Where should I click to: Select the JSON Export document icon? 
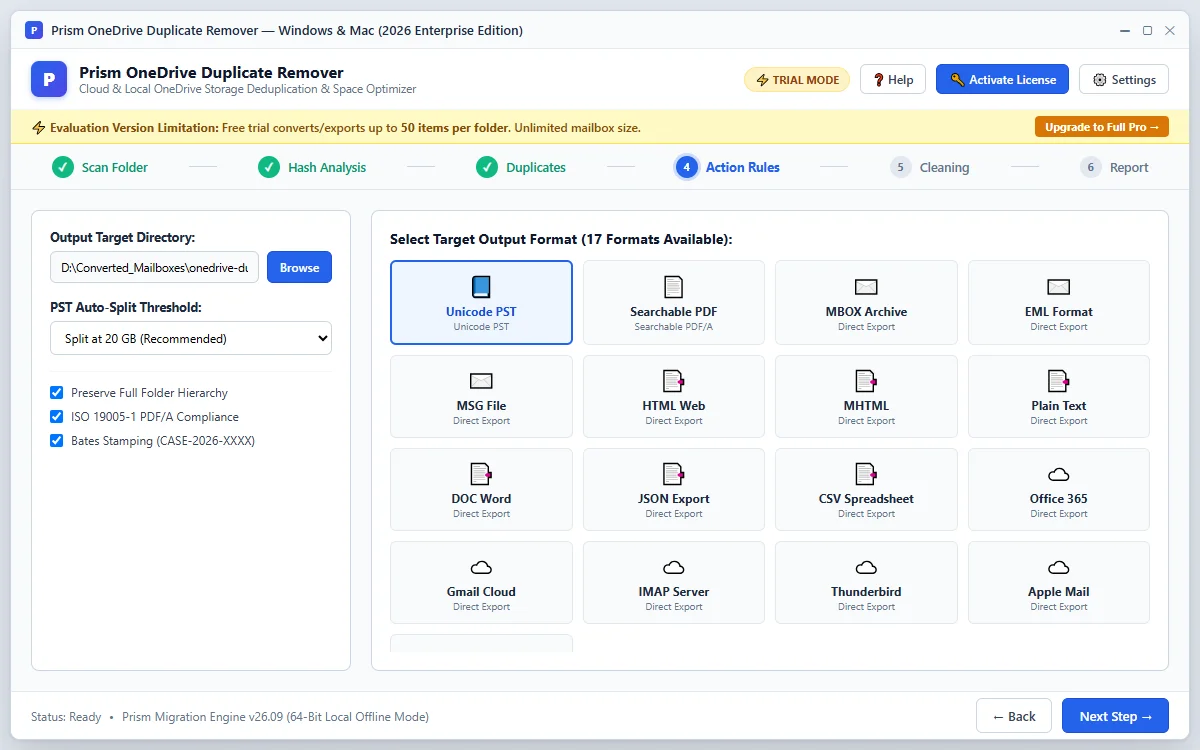pos(674,474)
